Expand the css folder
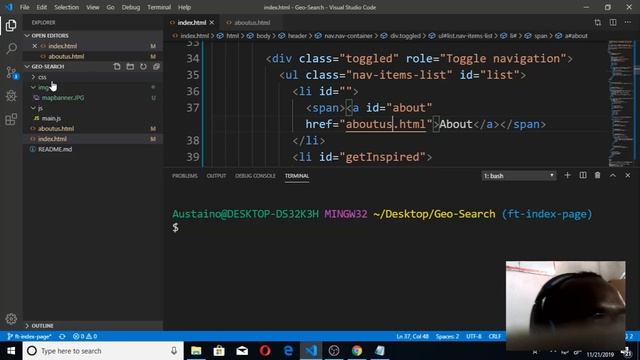The height and width of the screenshot is (360, 640). pyautogui.click(x=42, y=77)
